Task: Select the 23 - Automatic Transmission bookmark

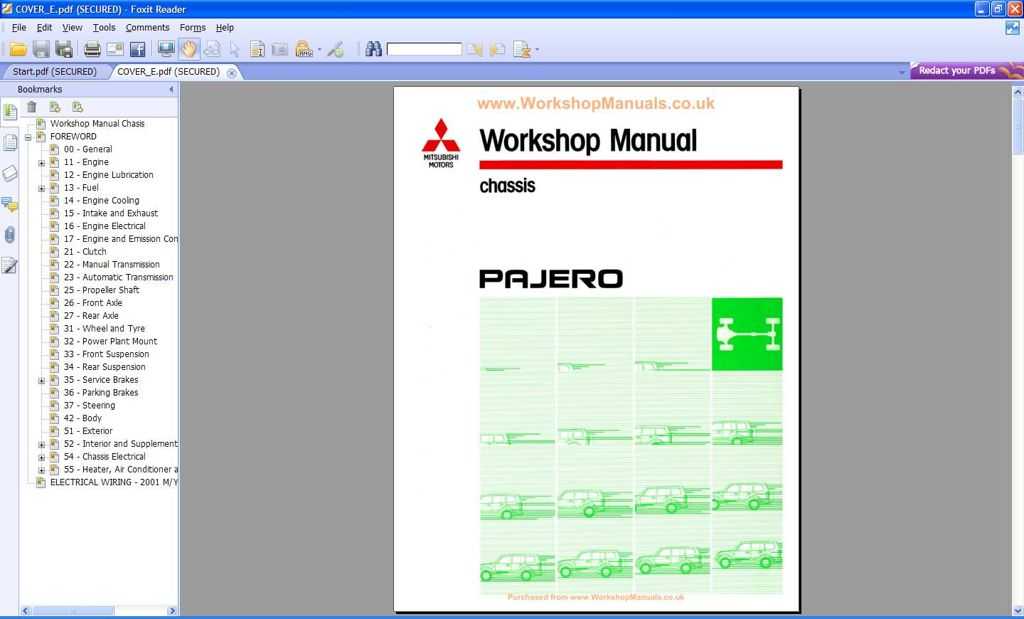Action: (118, 278)
